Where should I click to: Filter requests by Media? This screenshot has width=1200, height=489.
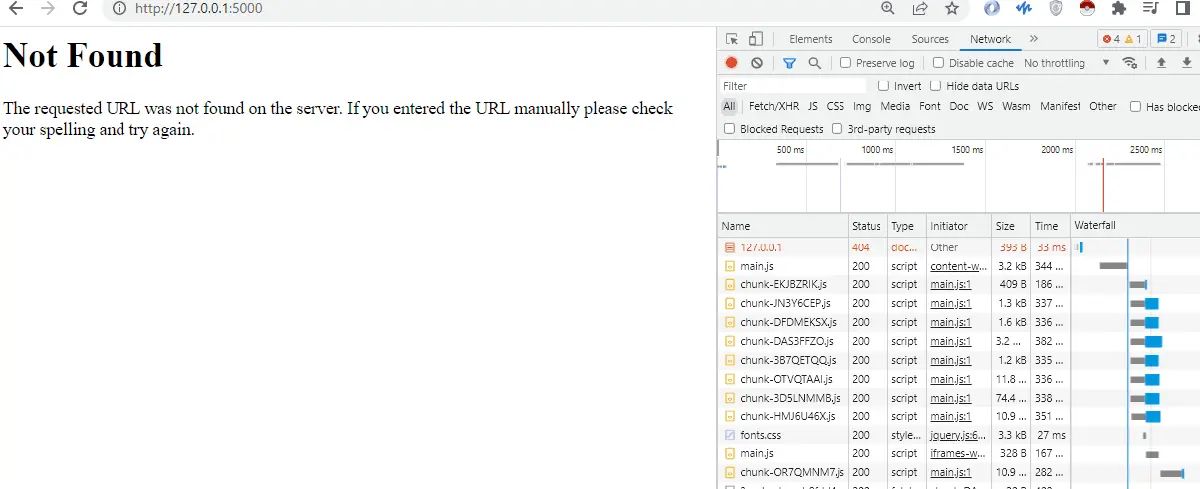click(895, 106)
